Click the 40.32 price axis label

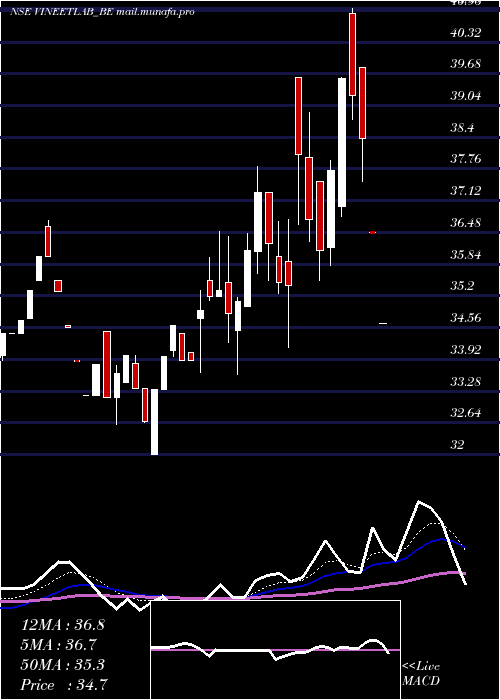466,33
